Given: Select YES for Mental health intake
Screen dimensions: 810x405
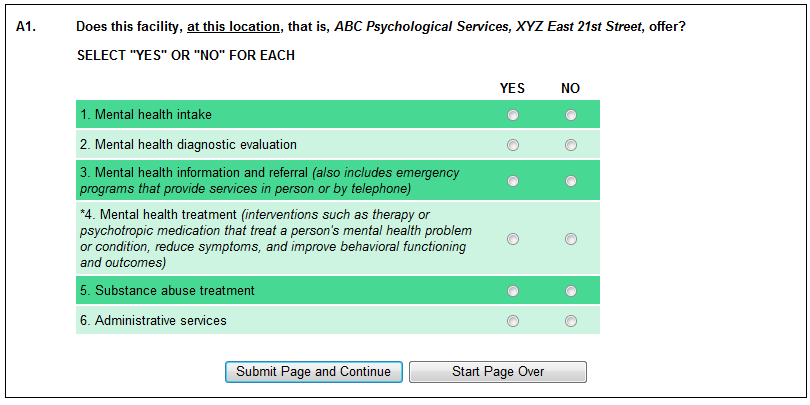Looking at the screenshot, I should point(513,115).
